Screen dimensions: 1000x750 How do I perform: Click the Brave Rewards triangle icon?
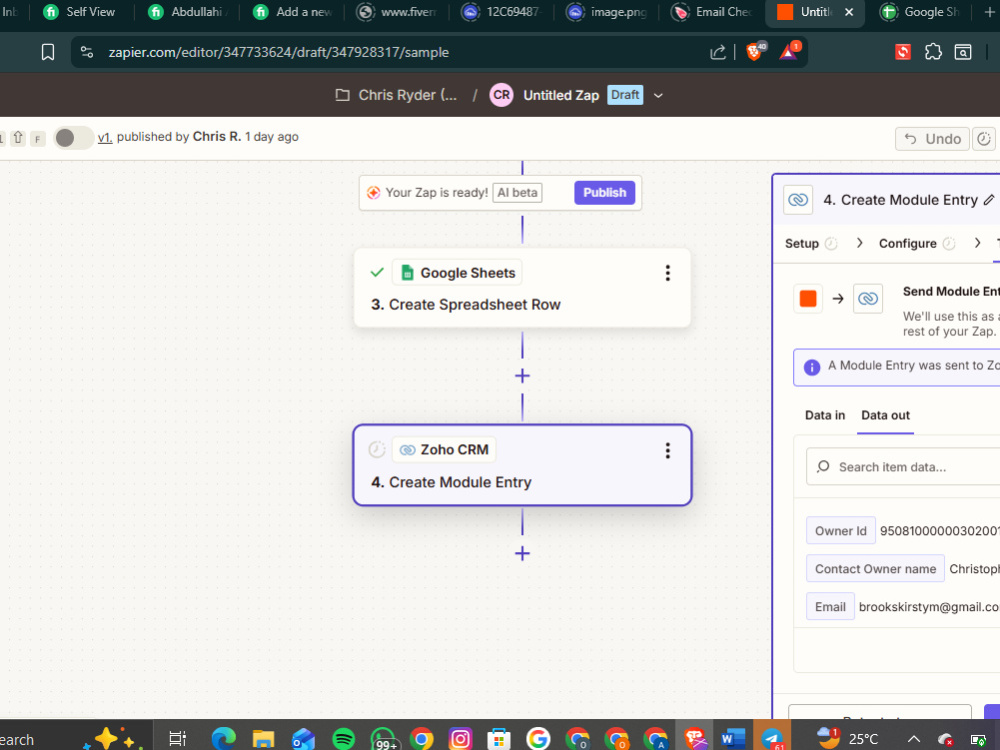point(790,51)
